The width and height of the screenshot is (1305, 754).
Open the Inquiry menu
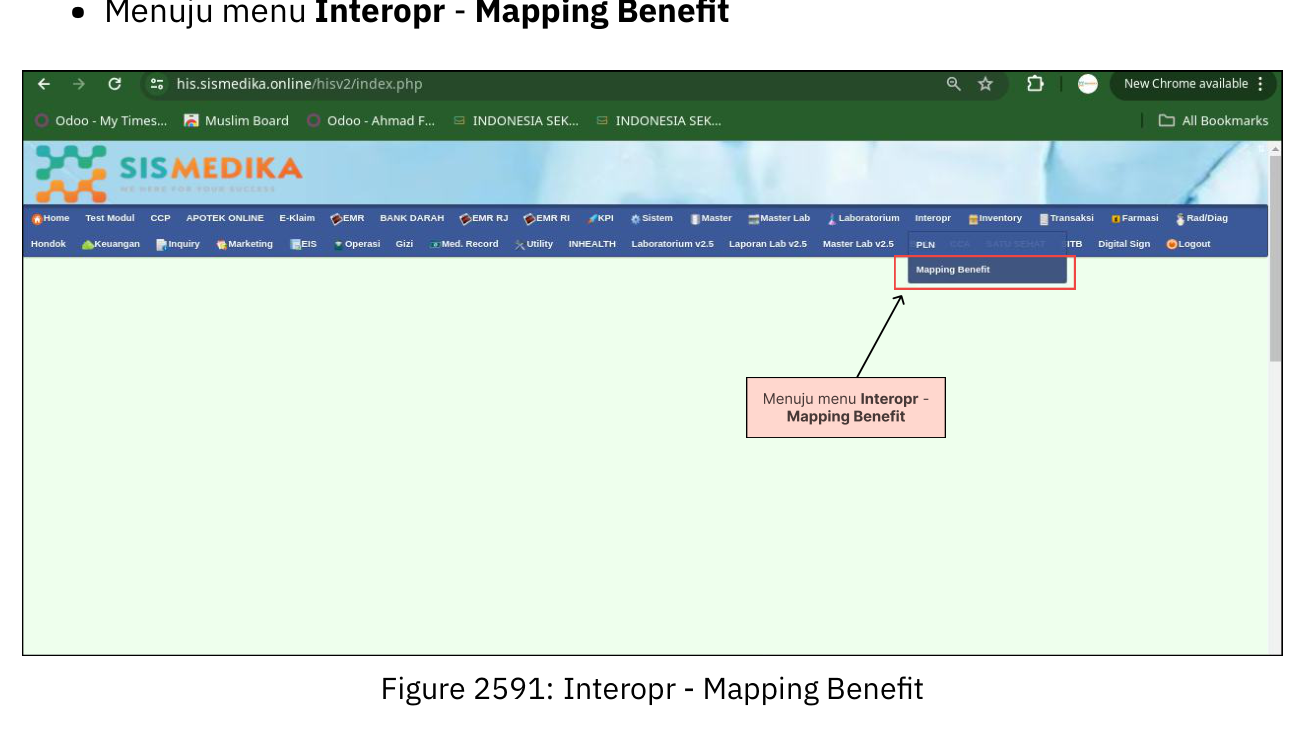point(178,244)
